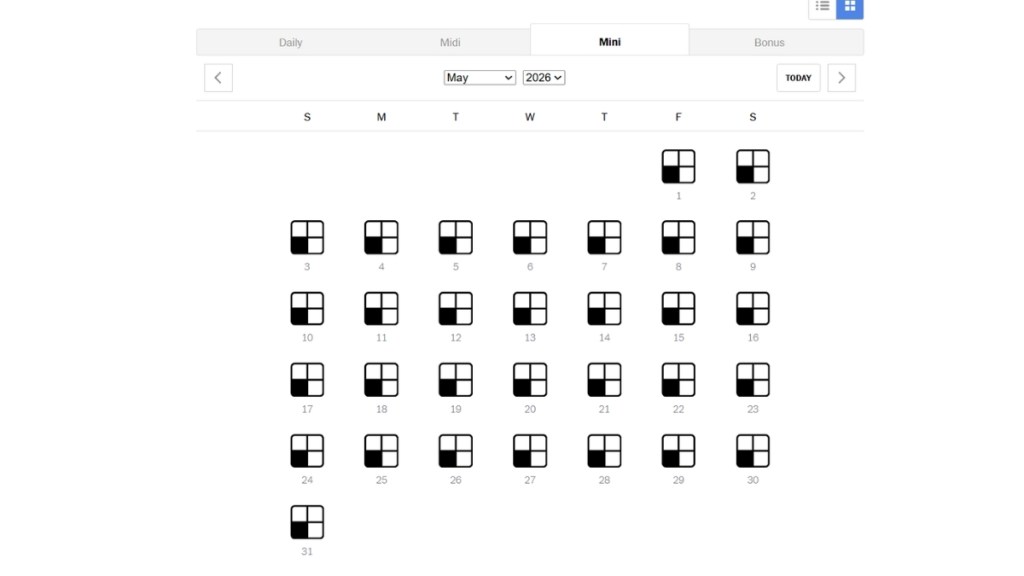Open the mini puzzle for May 18
Screen dimensions: 1024x576
(x=381, y=380)
